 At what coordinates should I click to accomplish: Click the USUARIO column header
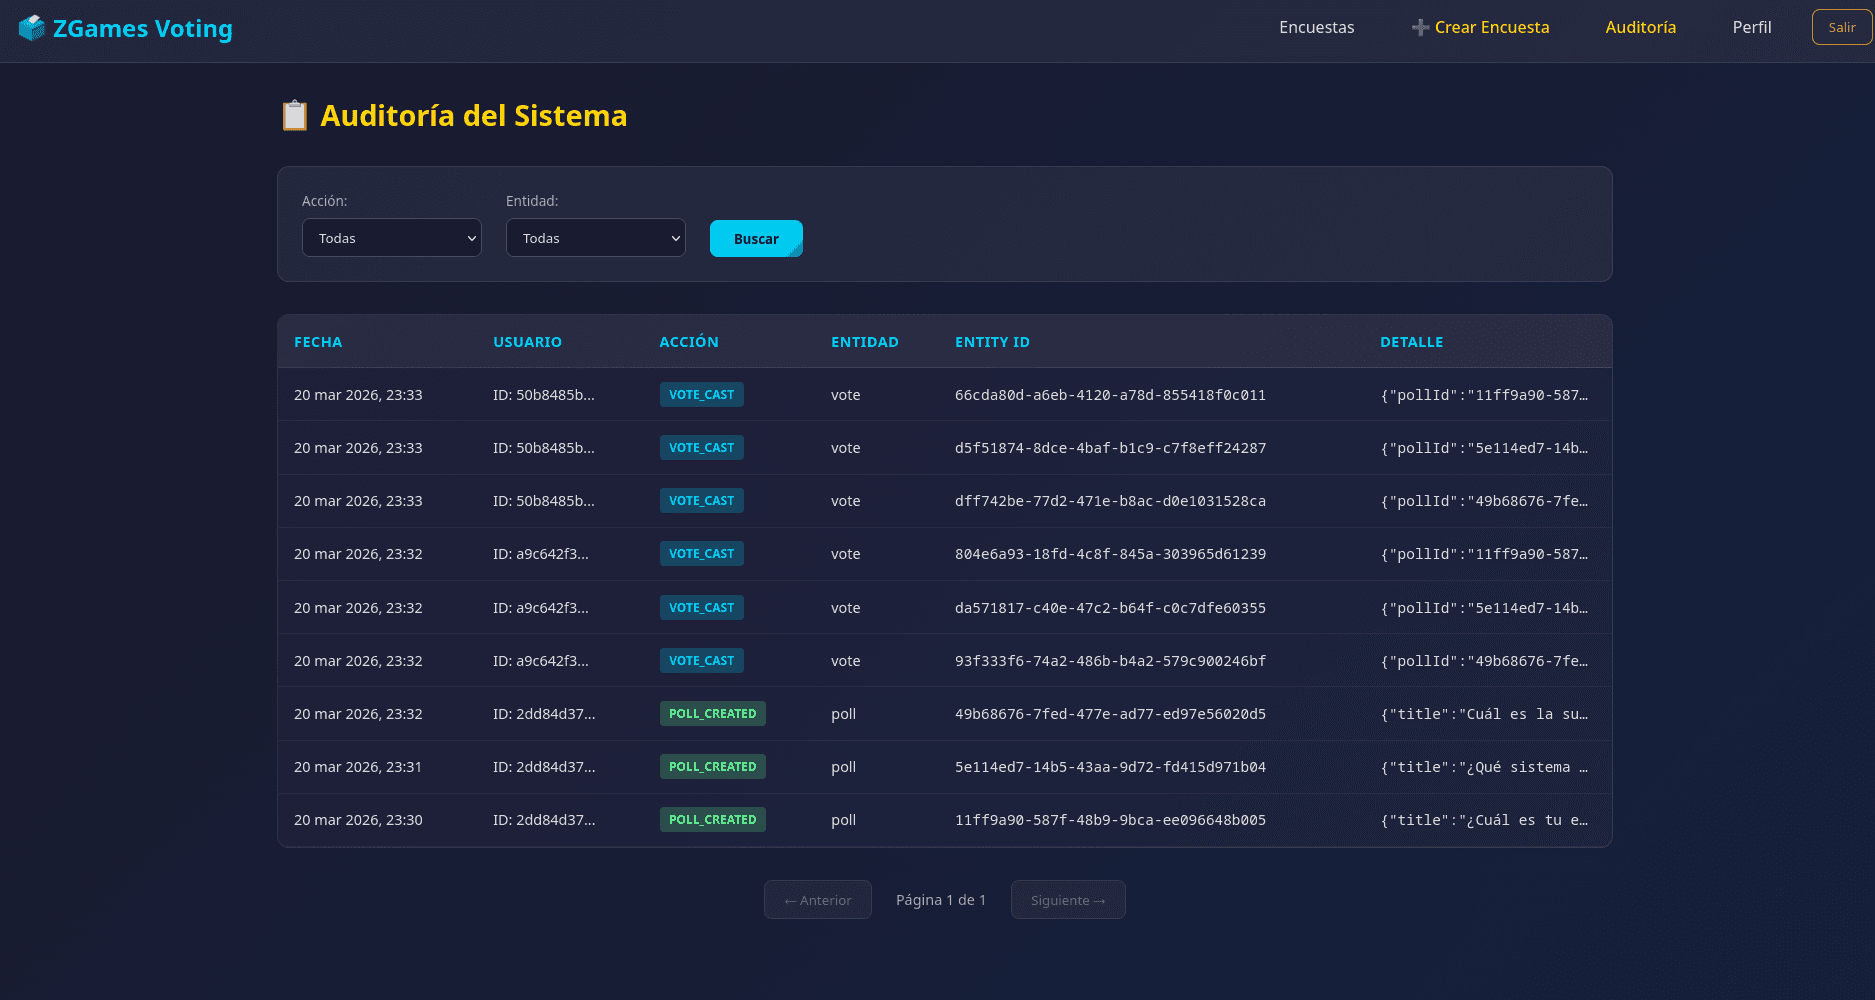[x=527, y=342]
